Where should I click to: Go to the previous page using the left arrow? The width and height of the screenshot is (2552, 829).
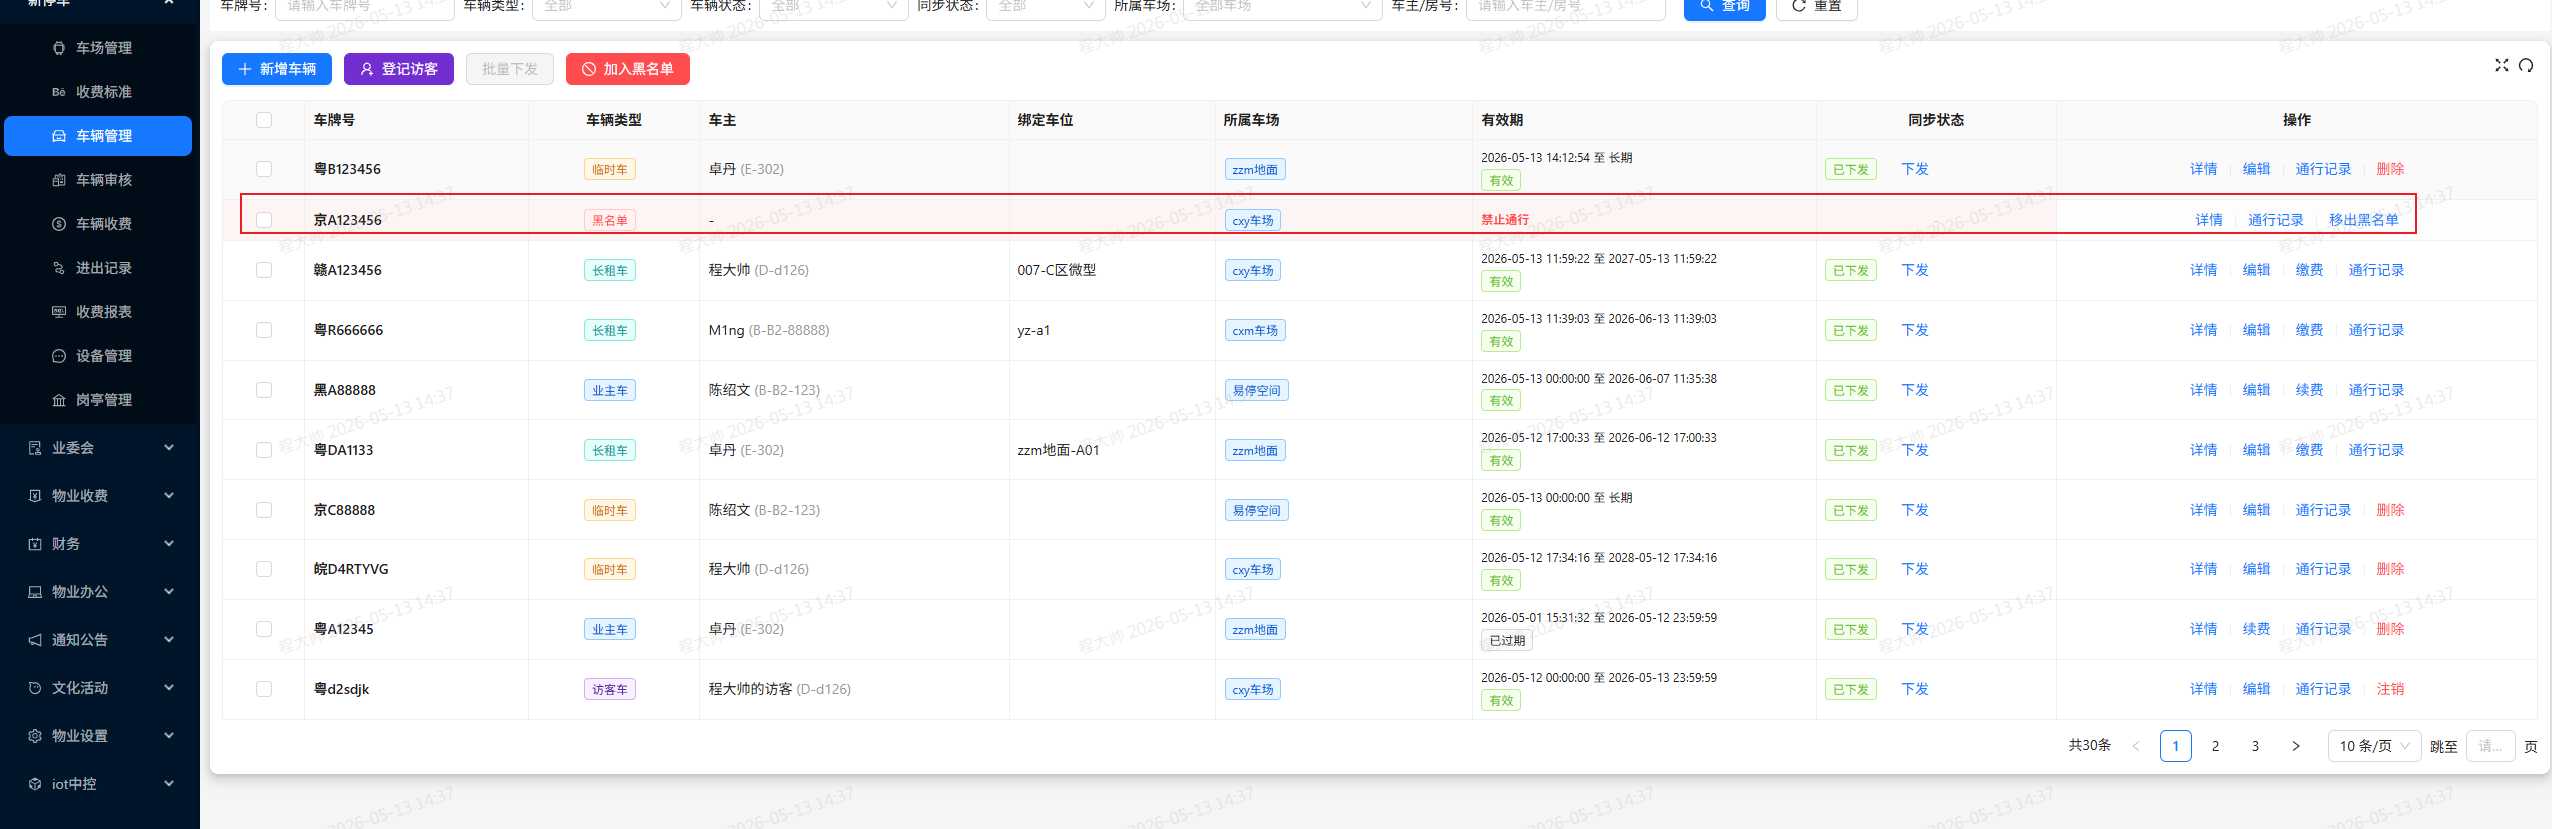click(2136, 746)
